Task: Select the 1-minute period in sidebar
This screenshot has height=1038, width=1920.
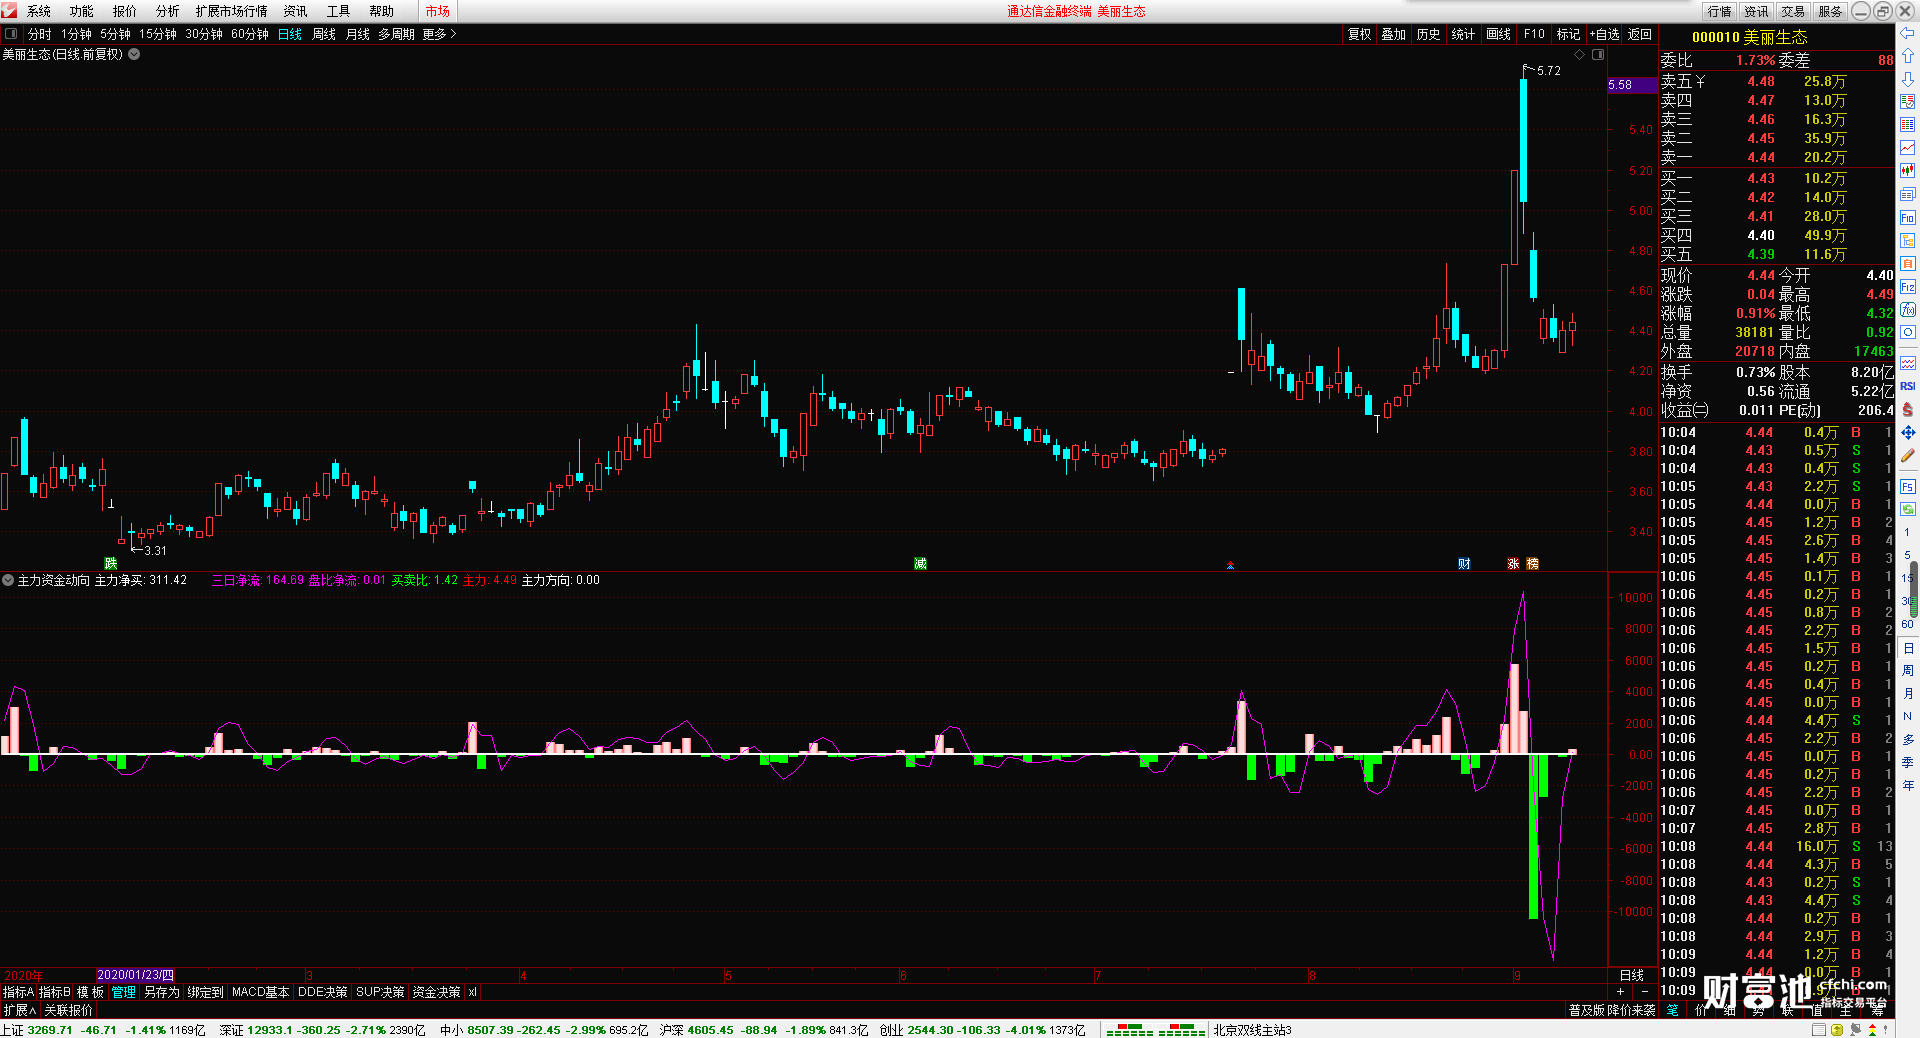Action: tap(1907, 532)
